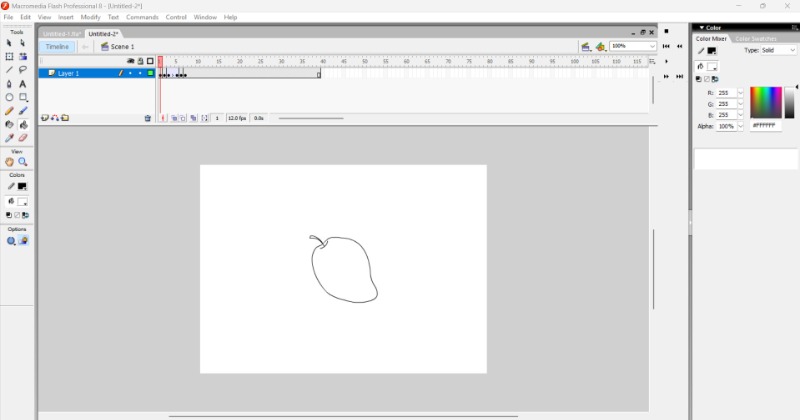Open the stage zoom percentage dropdown

[652, 46]
